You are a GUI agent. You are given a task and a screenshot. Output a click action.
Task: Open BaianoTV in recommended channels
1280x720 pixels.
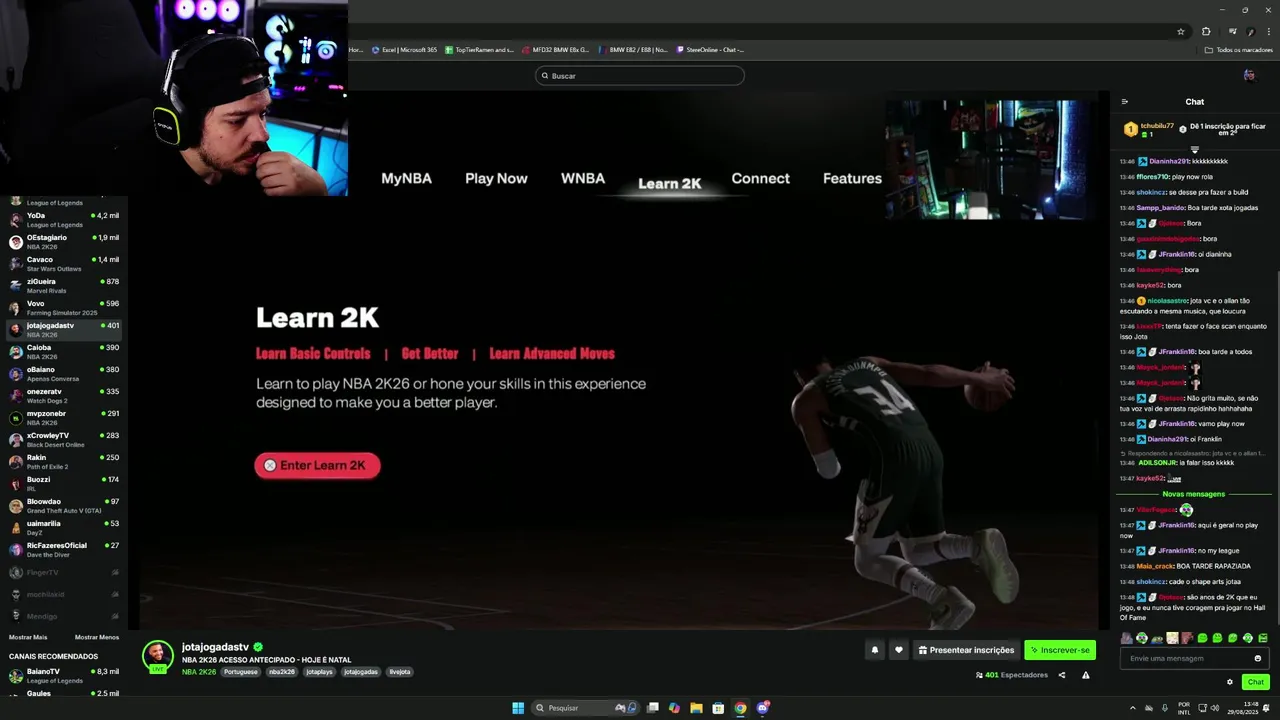coord(62,675)
